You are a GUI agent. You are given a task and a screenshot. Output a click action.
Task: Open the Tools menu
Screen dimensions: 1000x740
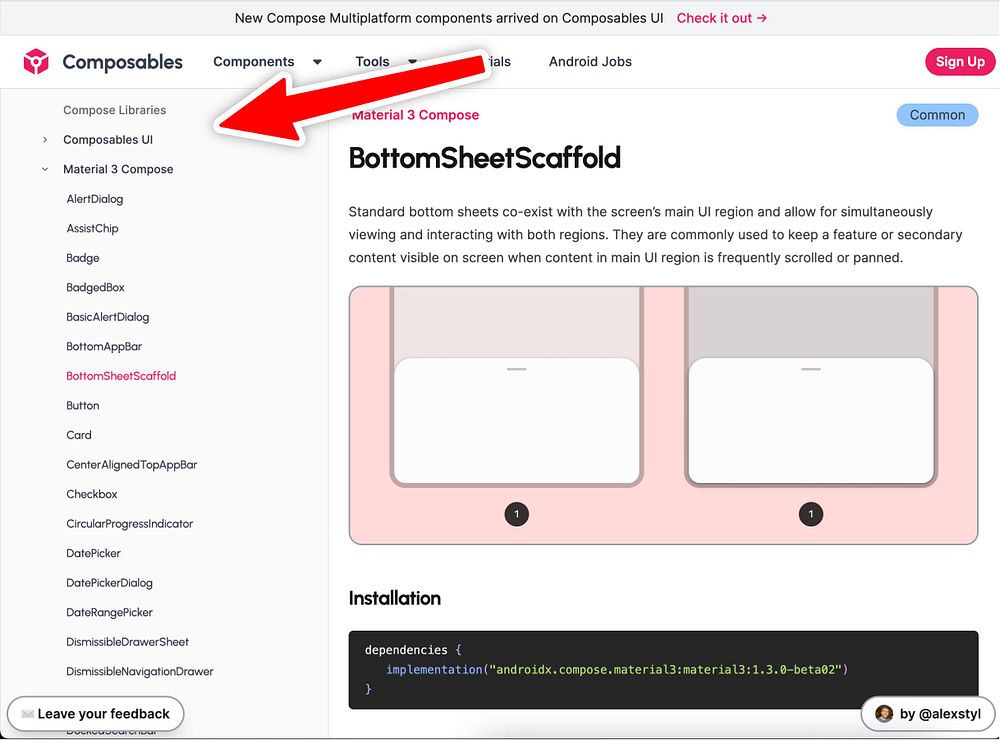coord(372,61)
